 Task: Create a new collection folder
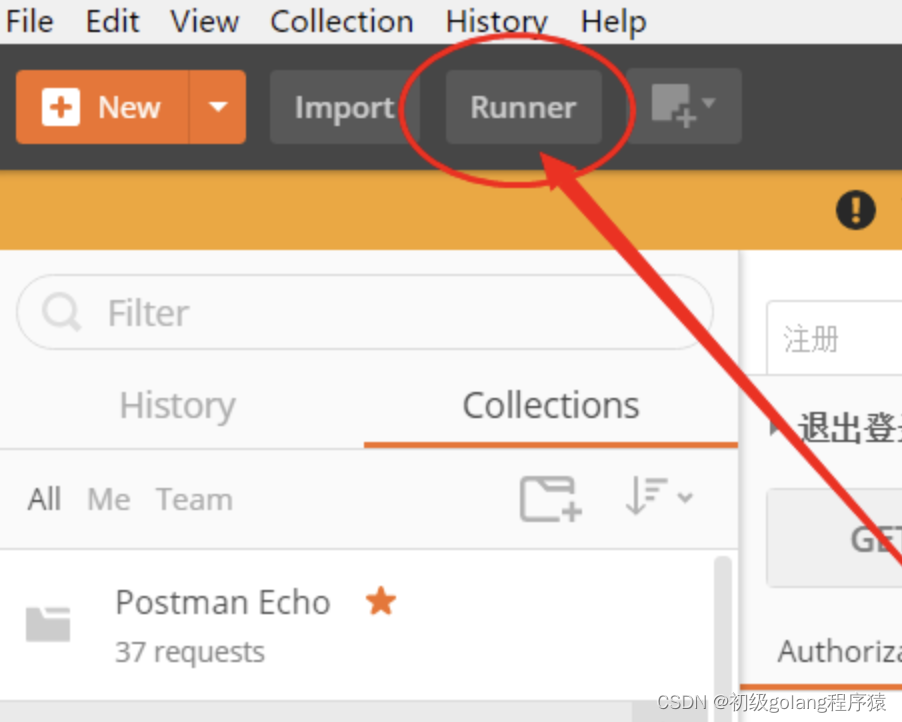pos(549,497)
